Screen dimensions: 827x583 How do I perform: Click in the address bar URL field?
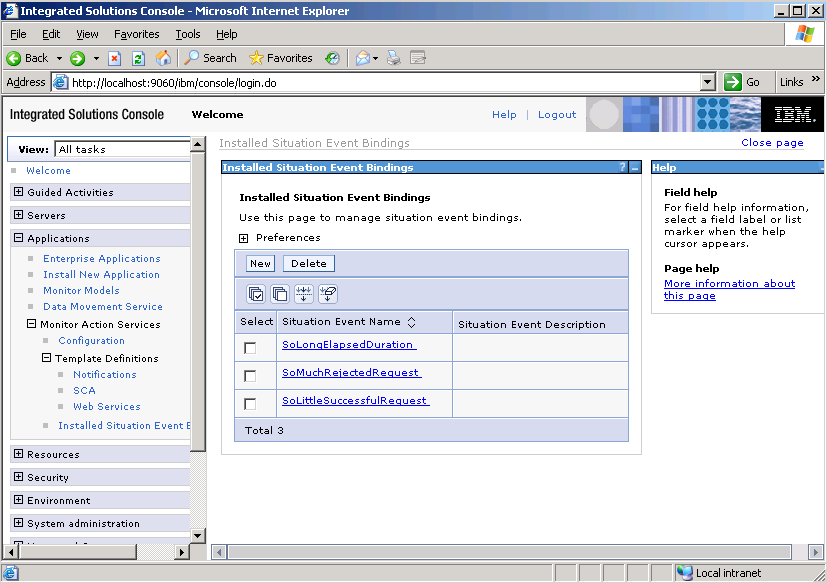tap(385, 83)
